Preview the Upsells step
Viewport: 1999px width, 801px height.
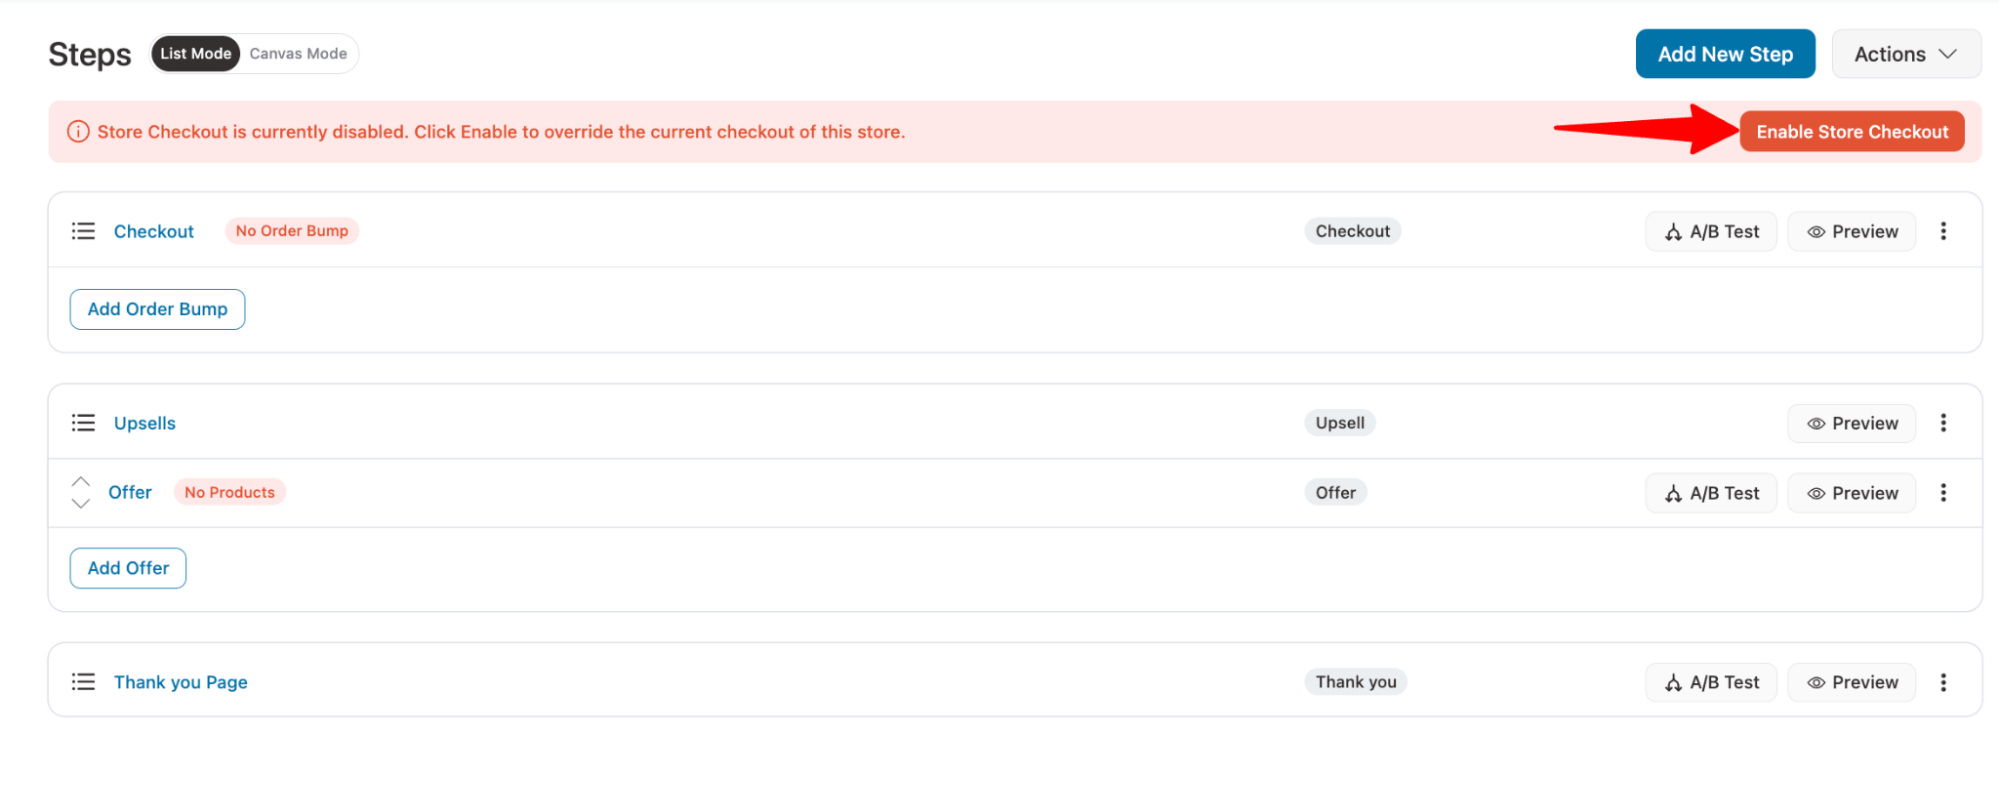[1852, 423]
